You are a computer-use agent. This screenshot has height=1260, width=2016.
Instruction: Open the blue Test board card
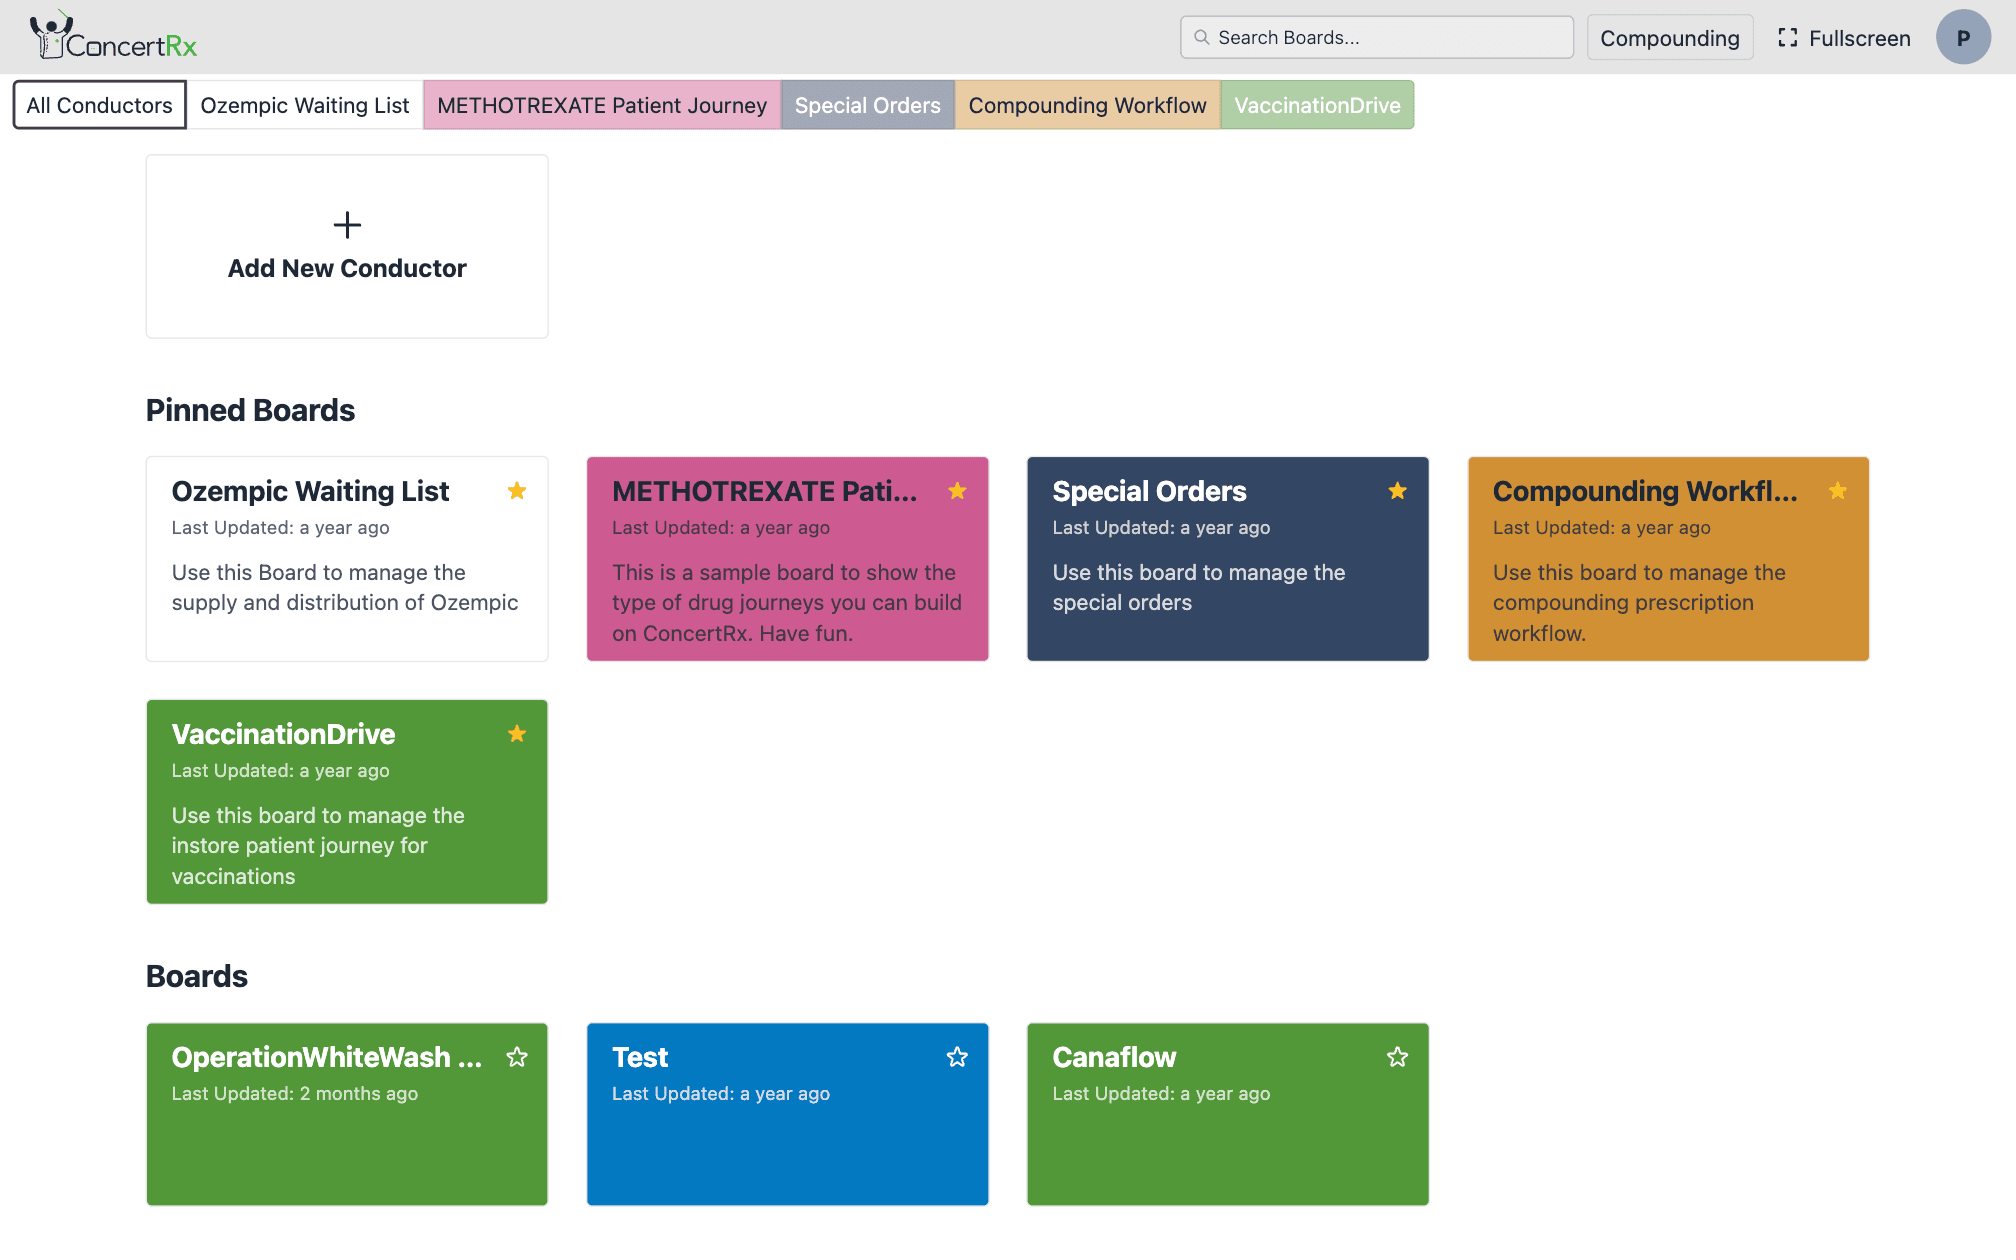787,1140
